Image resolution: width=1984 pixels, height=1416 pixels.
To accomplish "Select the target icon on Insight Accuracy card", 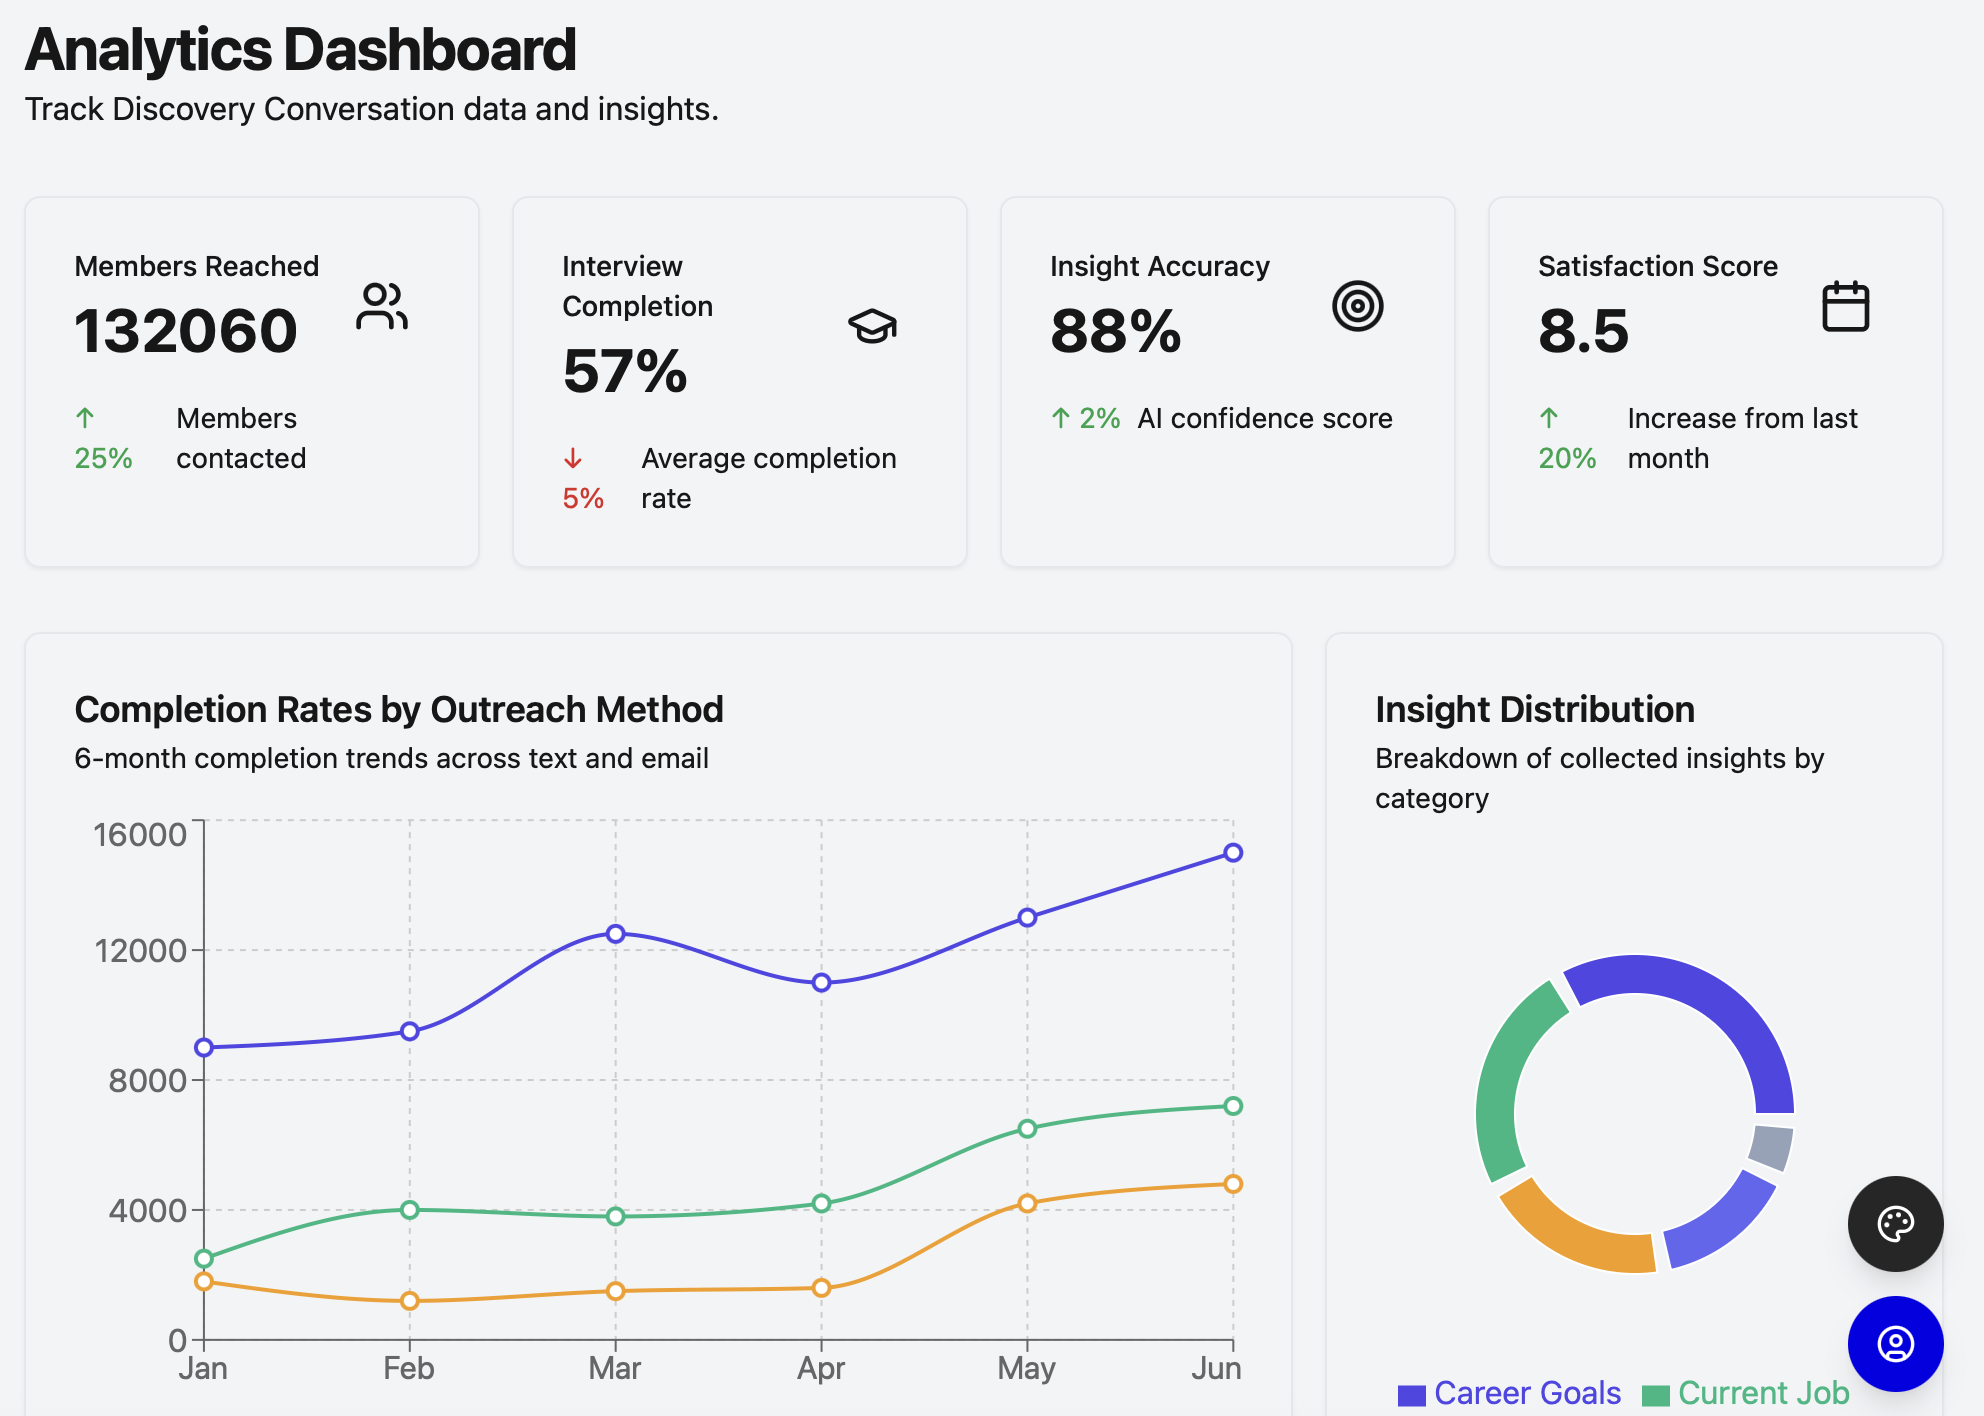I will pos(1358,307).
